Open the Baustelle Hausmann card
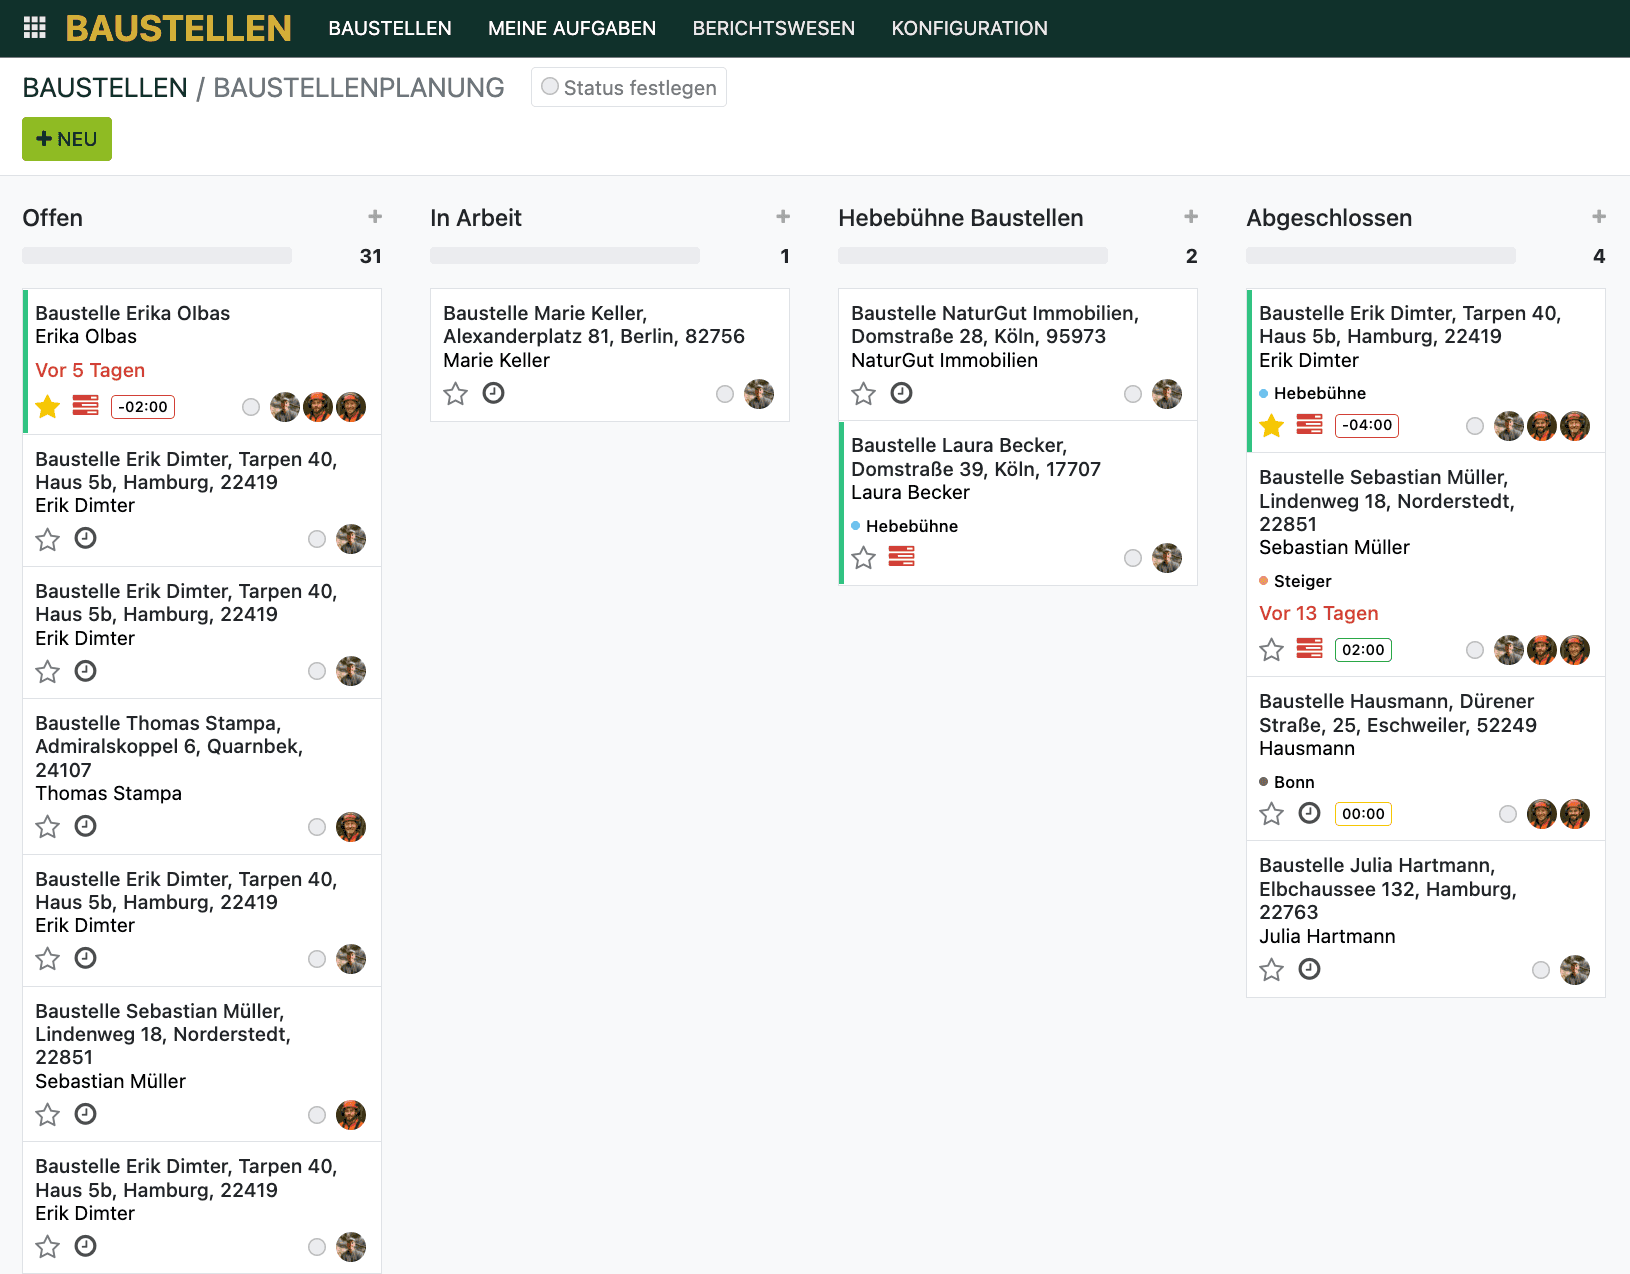The width and height of the screenshot is (1630, 1274). click(1426, 759)
